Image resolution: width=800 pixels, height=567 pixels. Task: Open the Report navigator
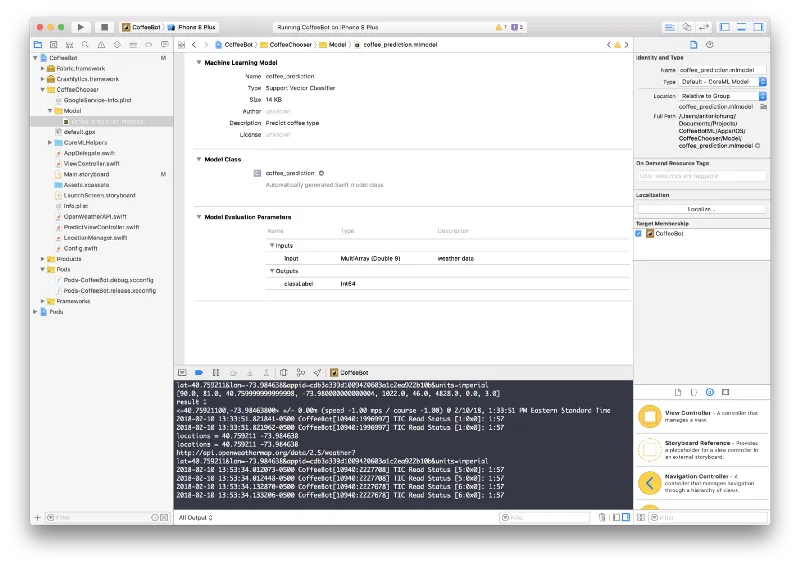(x=164, y=45)
